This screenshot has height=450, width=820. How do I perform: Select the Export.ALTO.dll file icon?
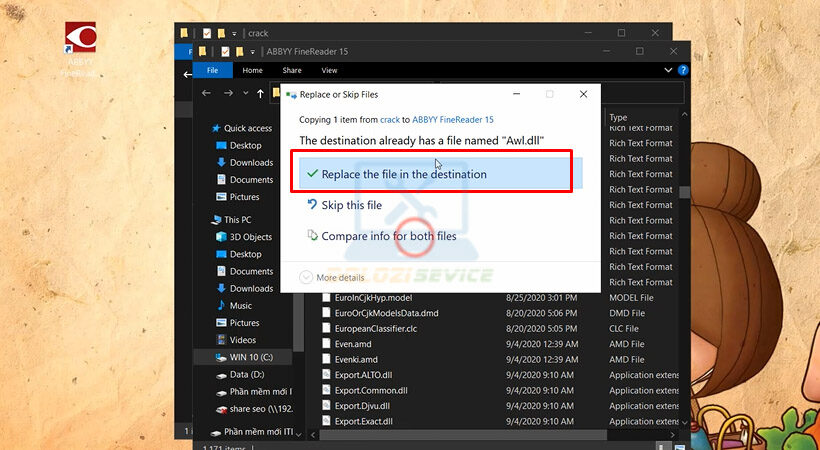(x=326, y=374)
